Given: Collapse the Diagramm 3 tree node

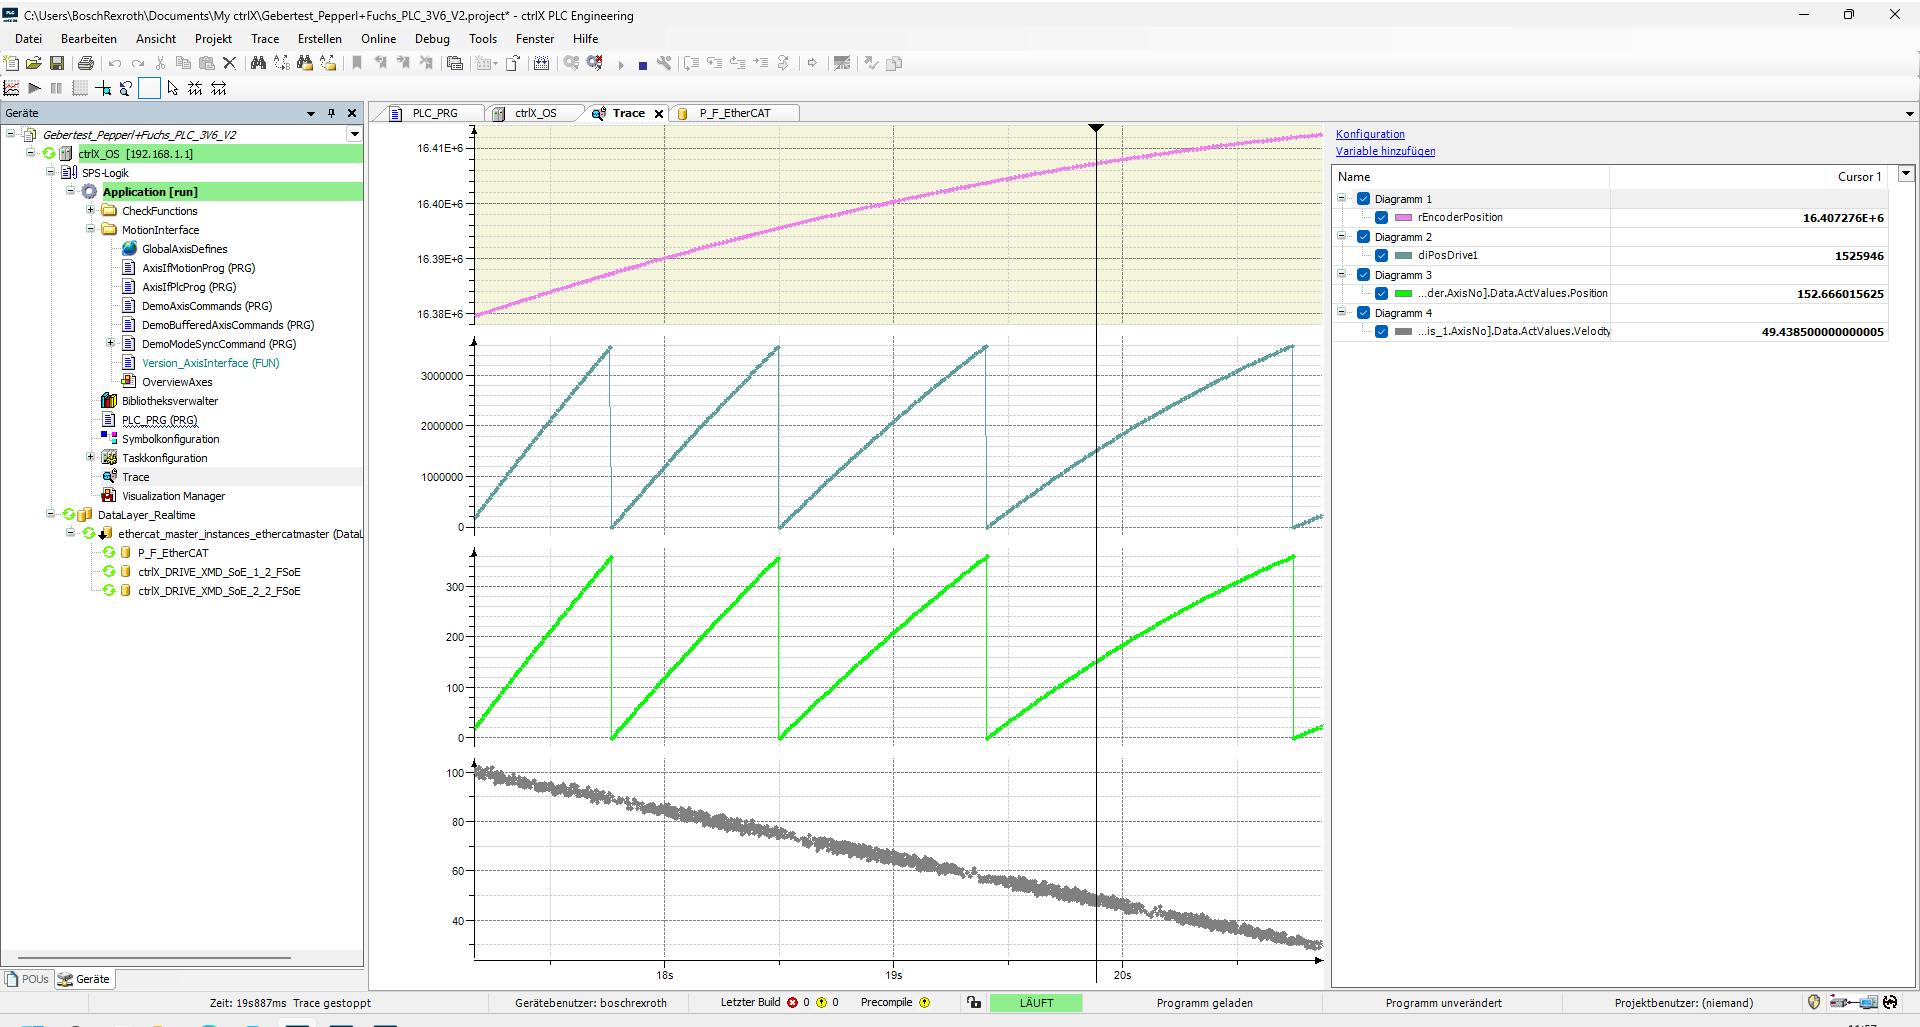Looking at the screenshot, I should click(x=1343, y=274).
